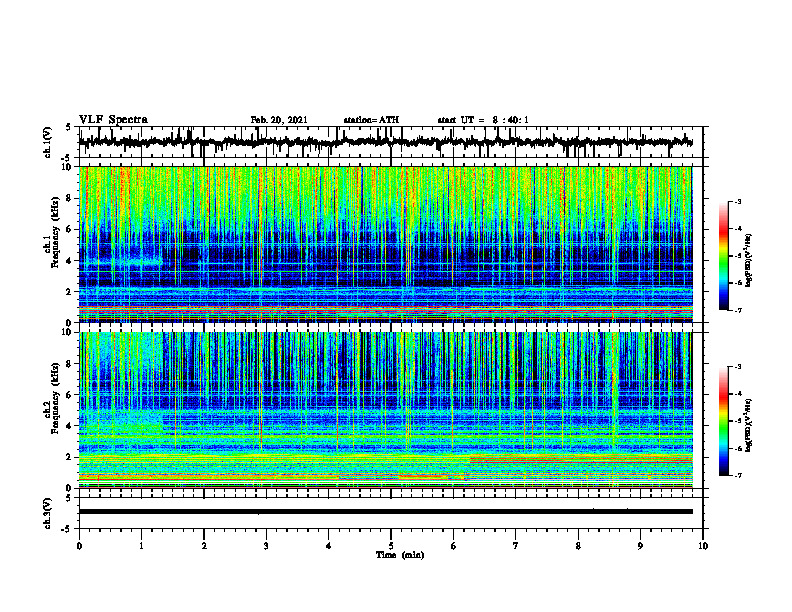Click the "5" volt tick on ch.3(V) axis
792x612 pixels.
coord(68,498)
